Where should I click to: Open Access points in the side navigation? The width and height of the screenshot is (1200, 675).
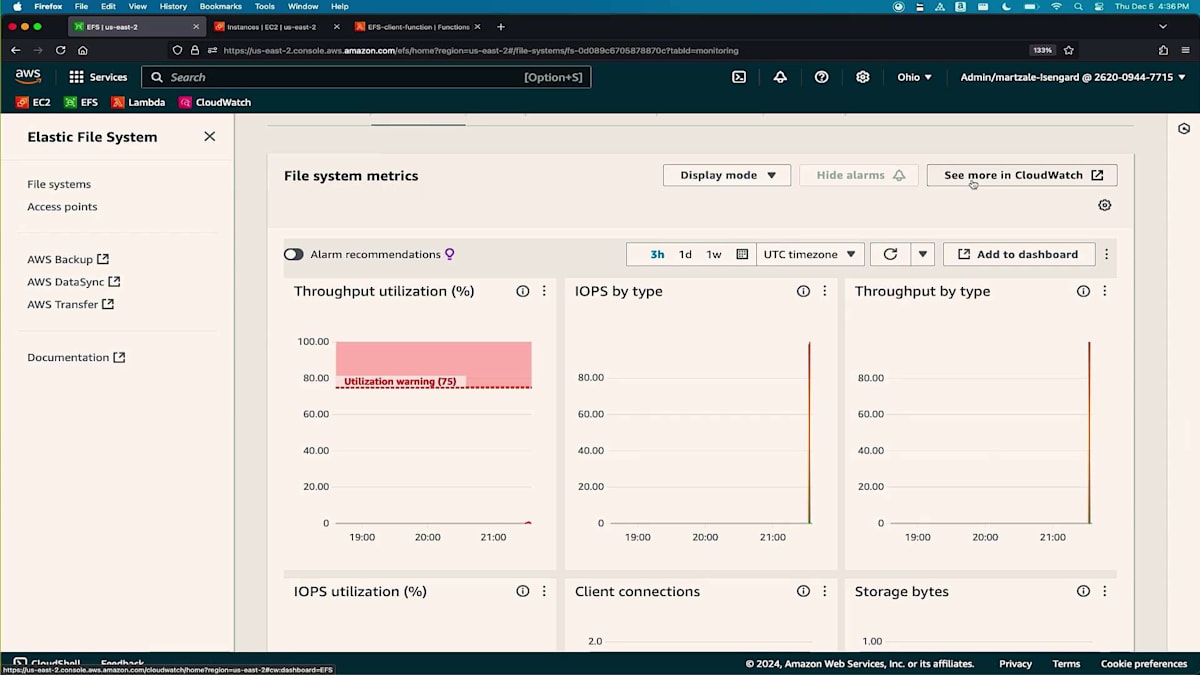tap(62, 207)
